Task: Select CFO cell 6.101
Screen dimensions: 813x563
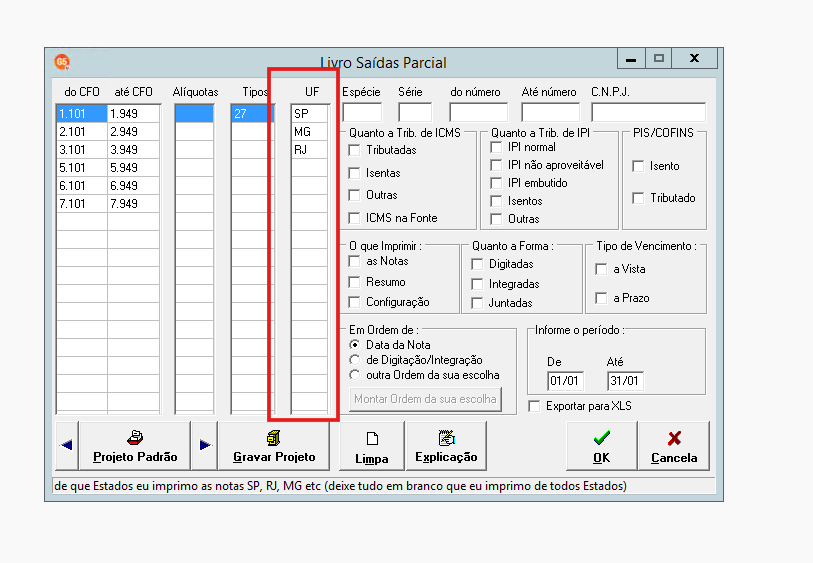Action: click(x=82, y=186)
